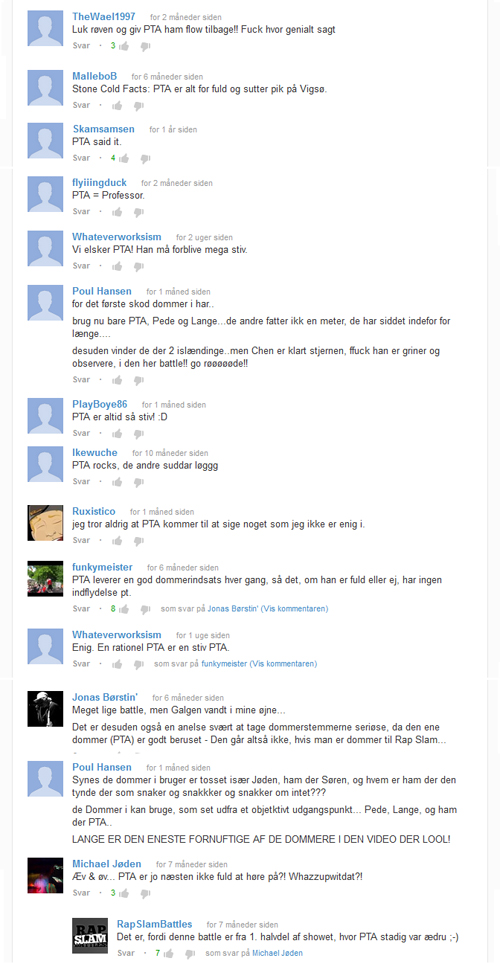
Task: Like RapSlamBattles' reply with 7 likes
Action: click(169, 954)
